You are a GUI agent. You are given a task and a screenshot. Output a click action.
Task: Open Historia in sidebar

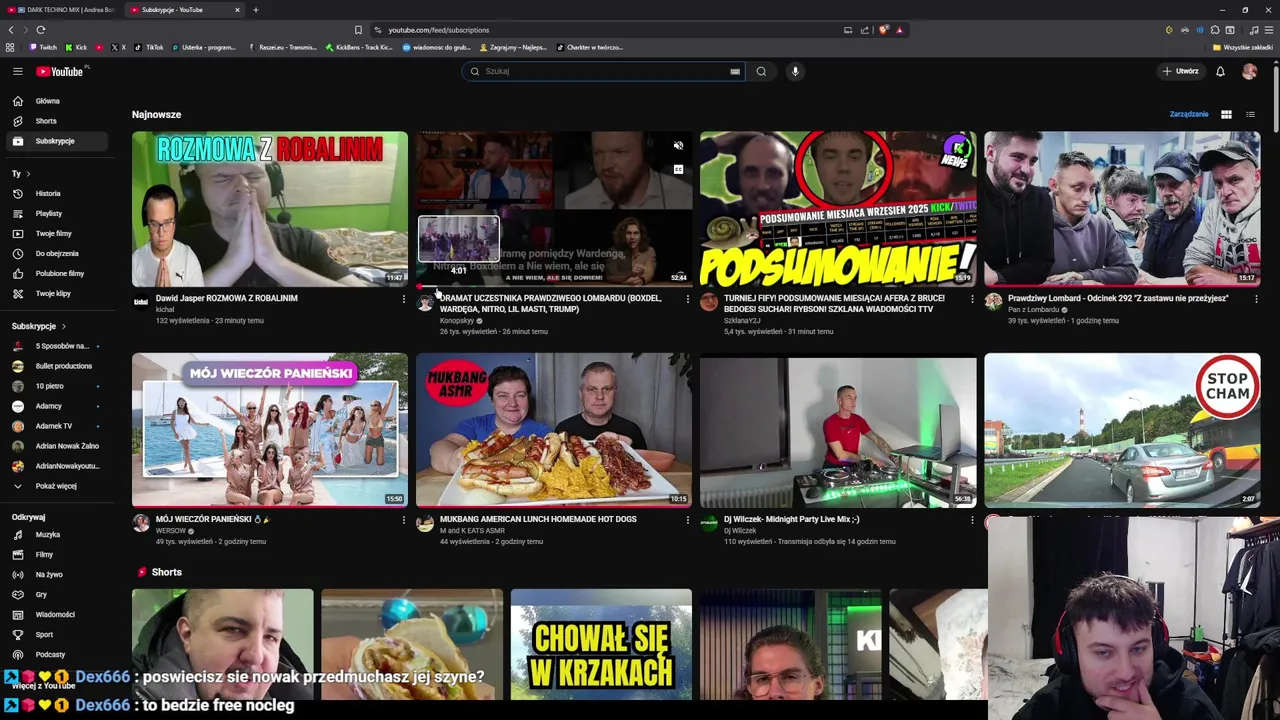[x=58, y=193]
